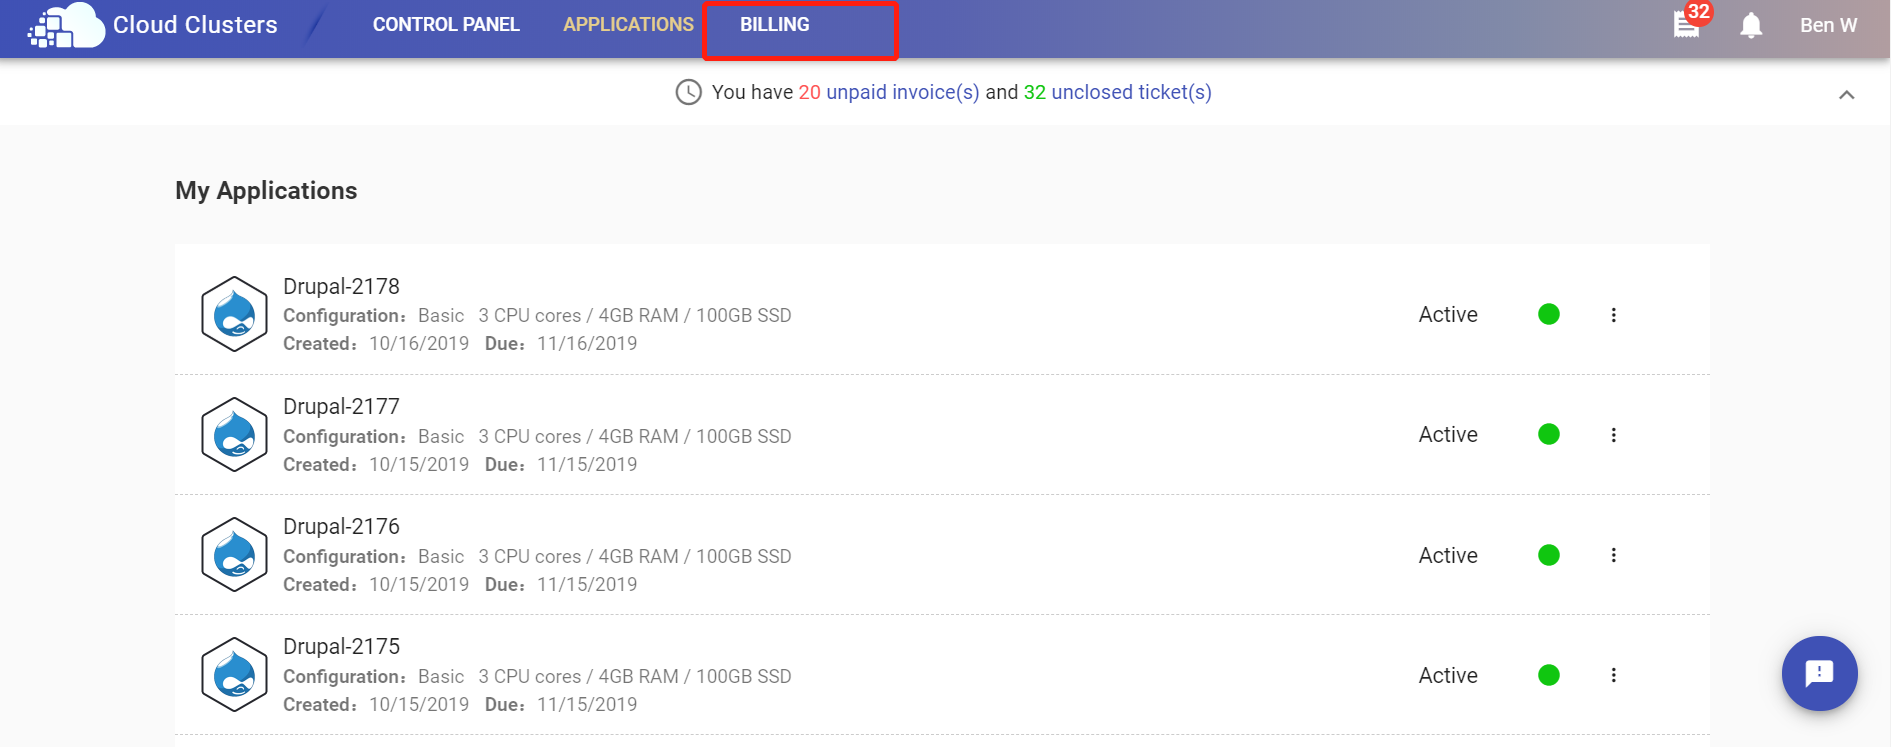Click Drupal-2178 due date 11/16/2019
This screenshot has width=1891, height=747.
point(587,343)
